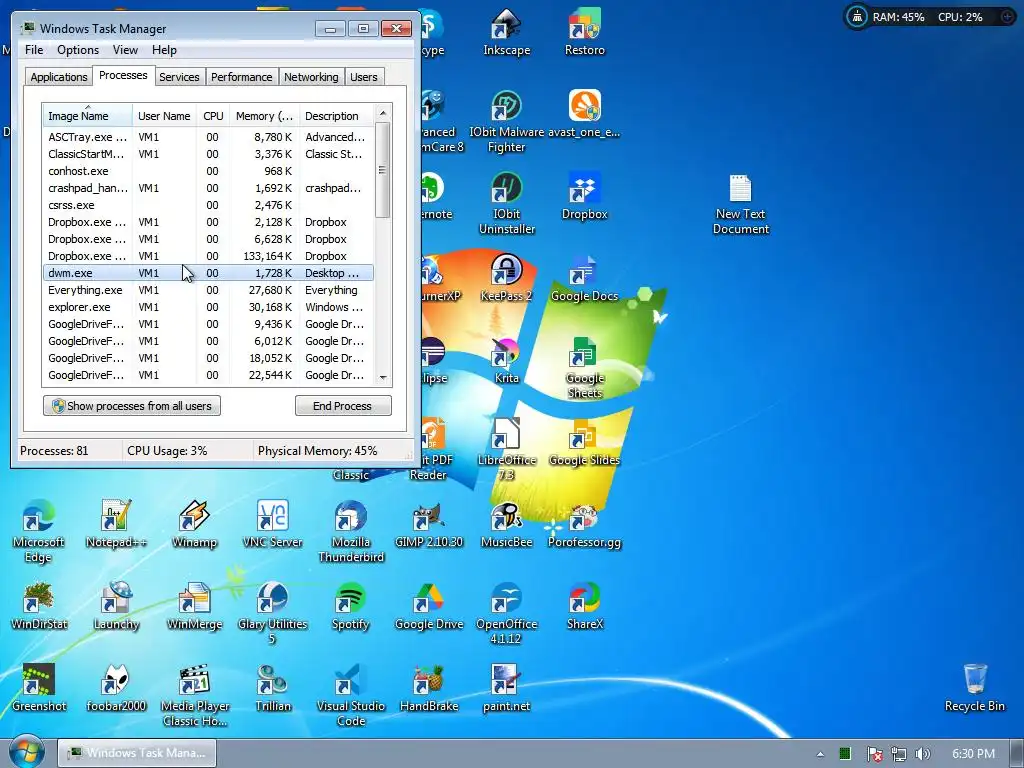1024x768 pixels.
Task: Open Trillian desktop shortcut
Action: click(272, 688)
